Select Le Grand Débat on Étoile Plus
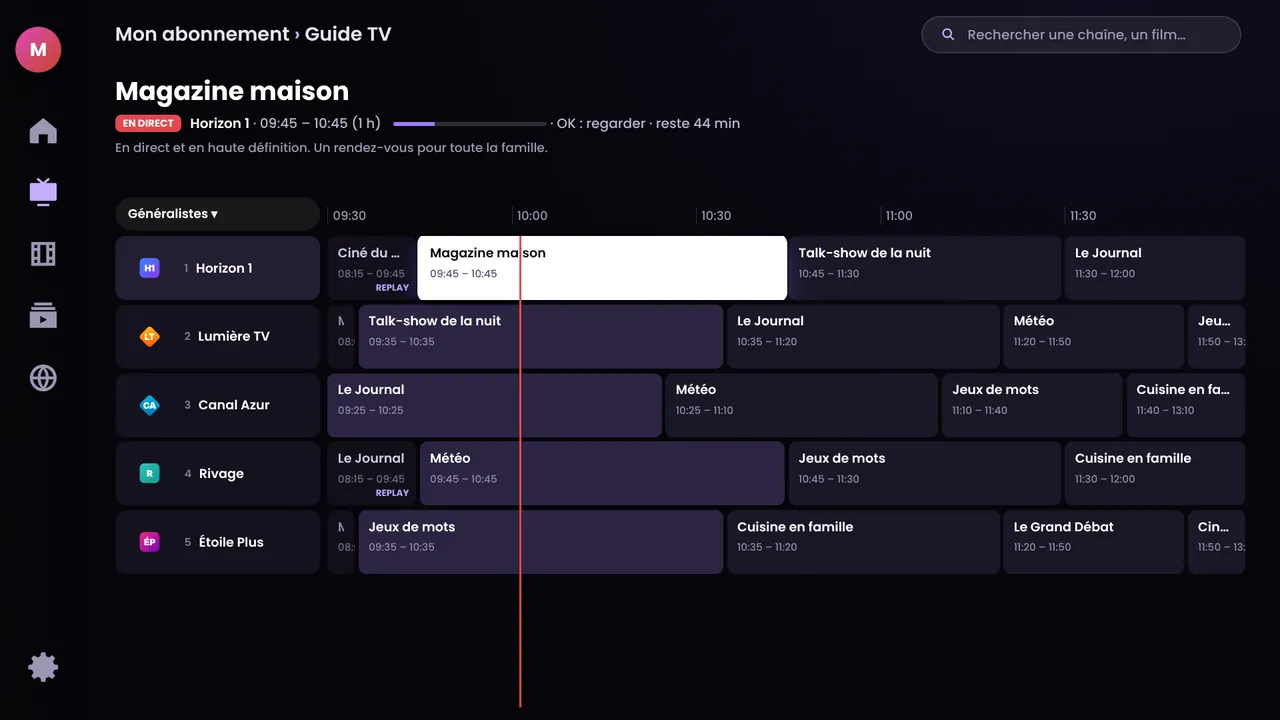 (x=1094, y=542)
